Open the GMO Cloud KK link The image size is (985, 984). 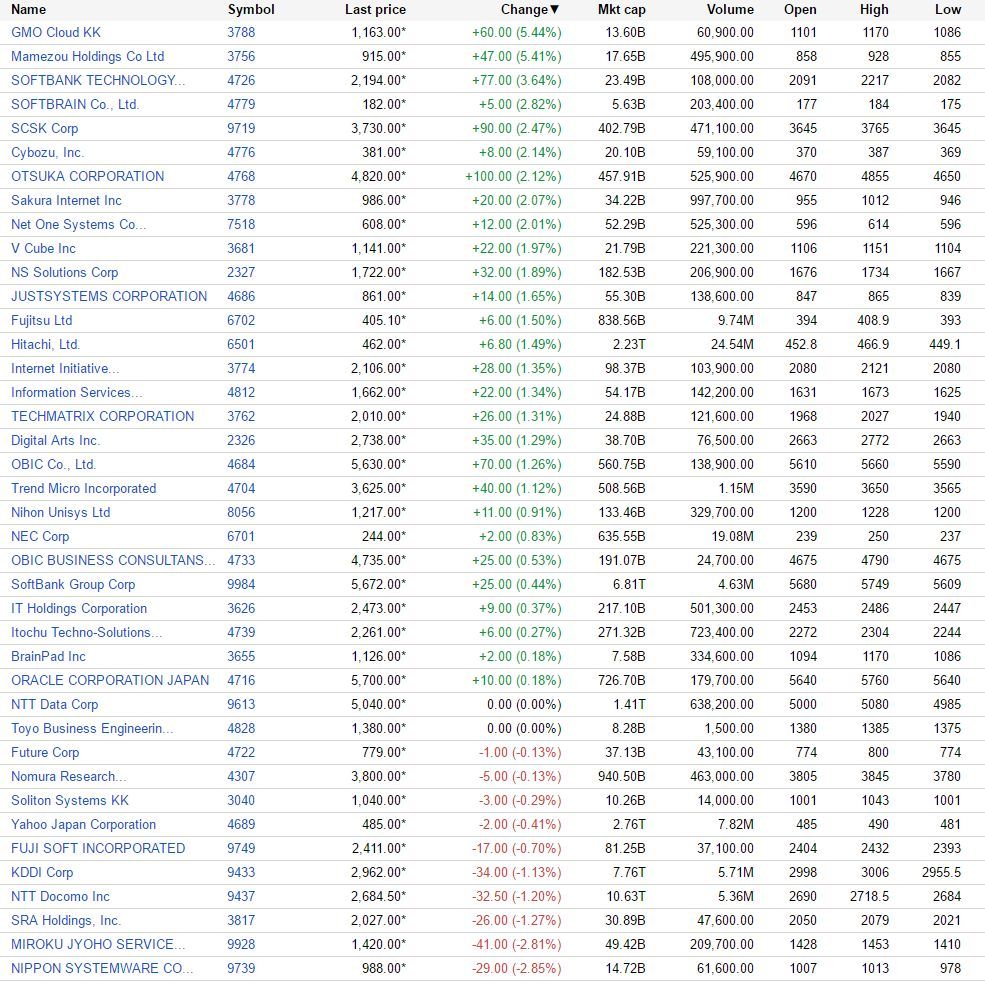(56, 33)
